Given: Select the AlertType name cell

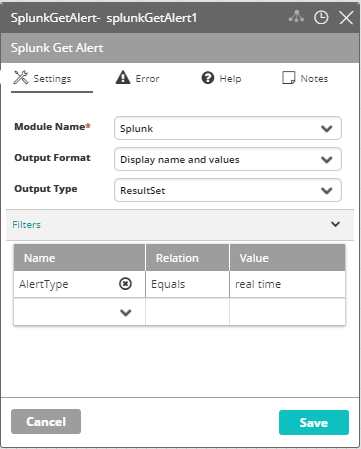Looking at the screenshot, I should coord(79,284).
